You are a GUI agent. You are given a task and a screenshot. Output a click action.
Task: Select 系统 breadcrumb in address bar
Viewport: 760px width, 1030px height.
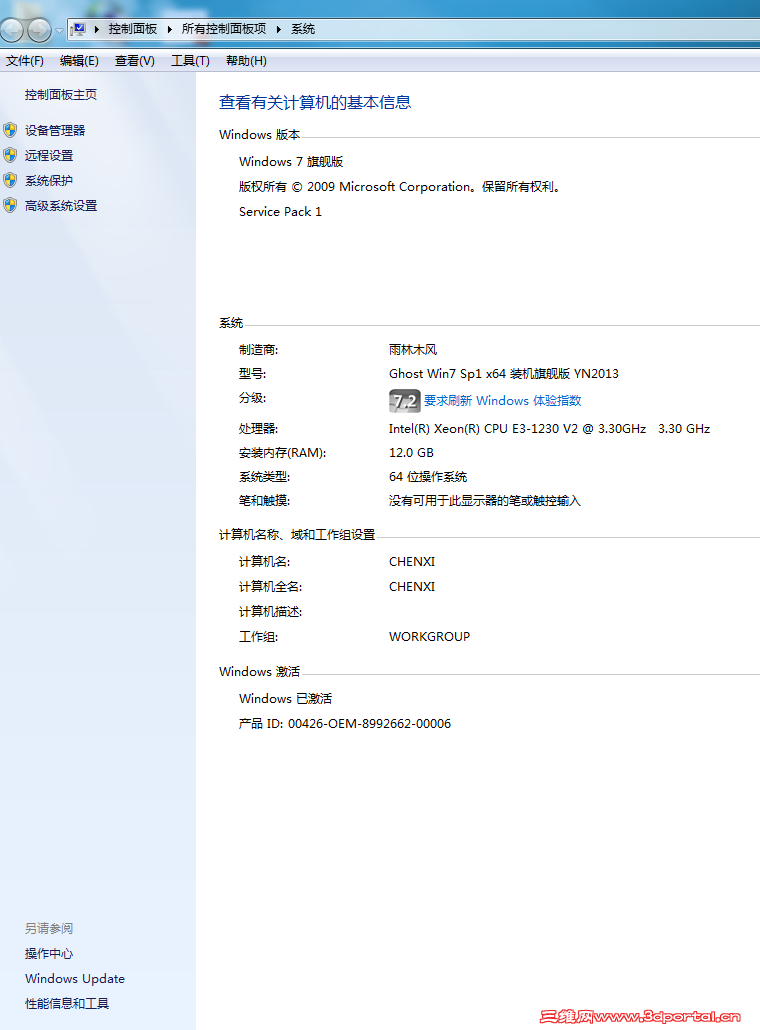(x=303, y=29)
